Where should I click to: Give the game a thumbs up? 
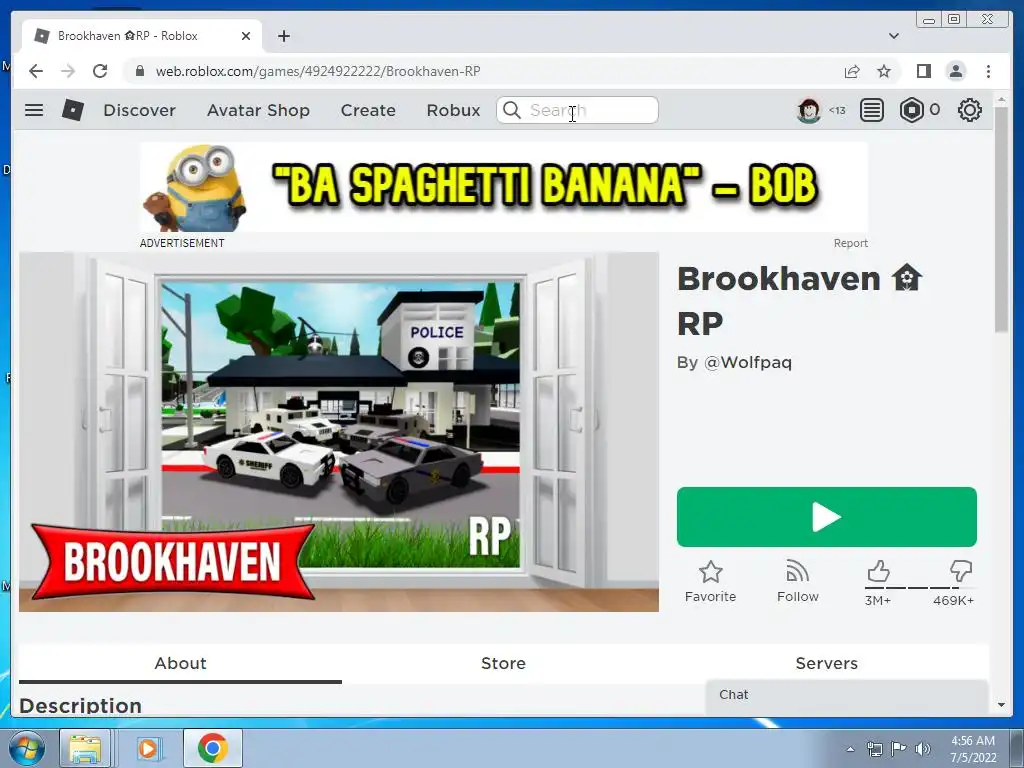pyautogui.click(x=878, y=571)
